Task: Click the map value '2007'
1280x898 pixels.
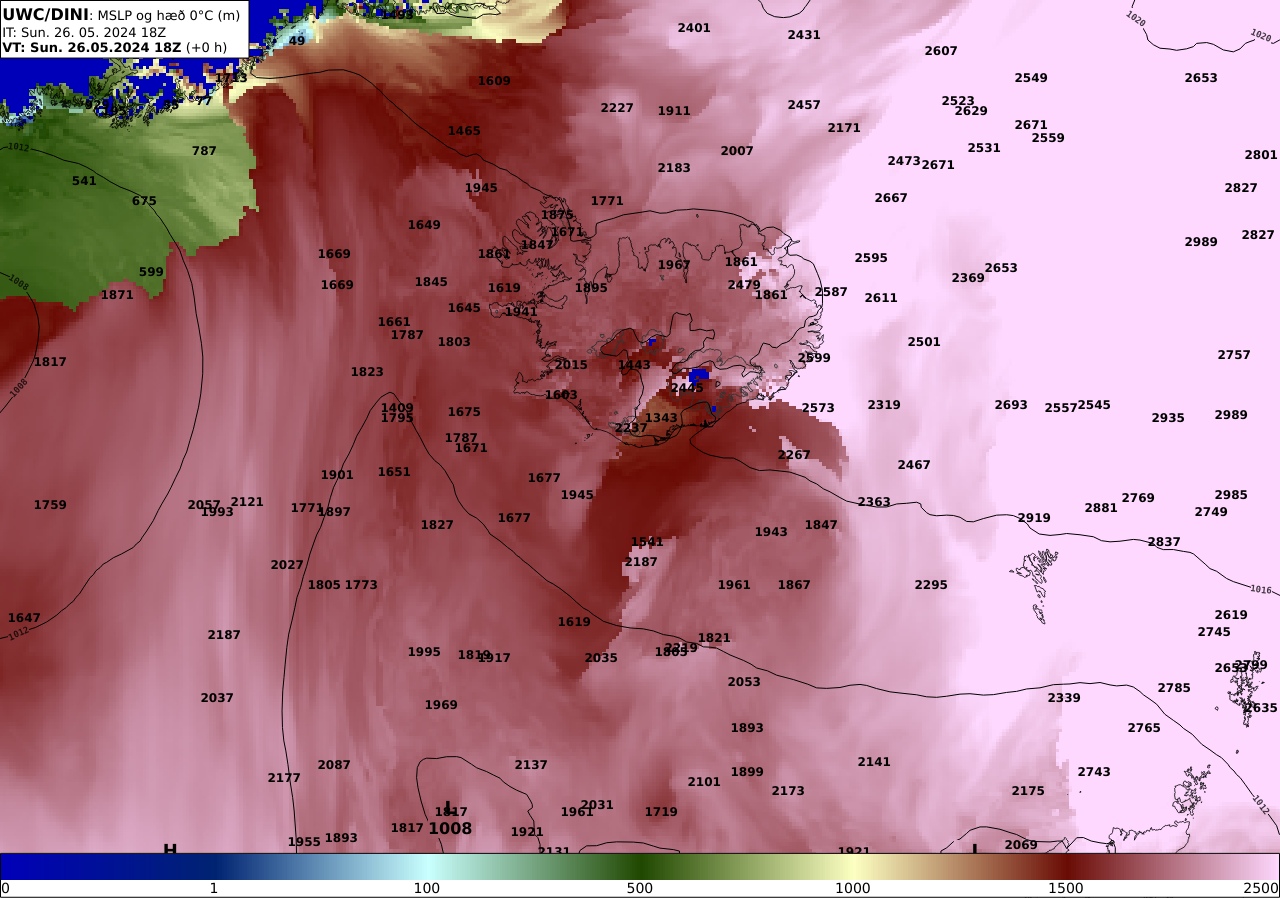Action: coord(737,151)
